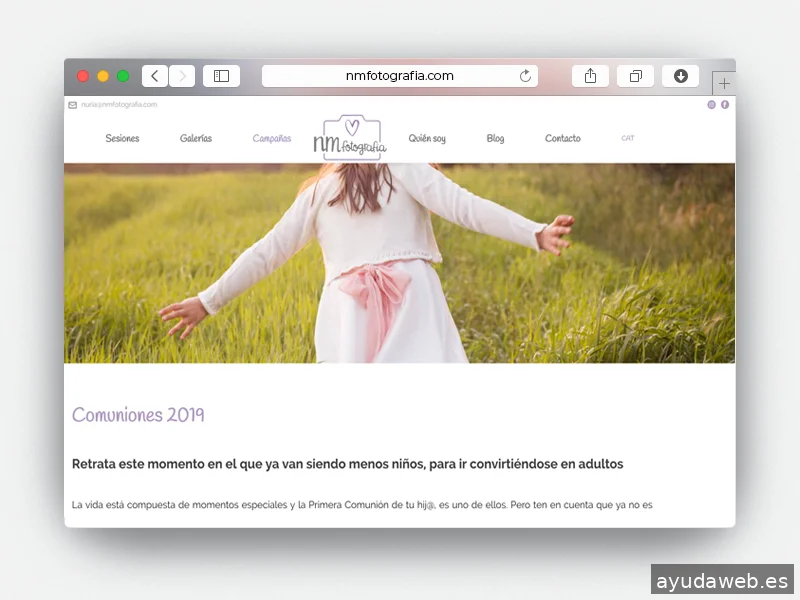Click the NM fotografía camera logo
This screenshot has width=800, height=600.
pos(350,136)
